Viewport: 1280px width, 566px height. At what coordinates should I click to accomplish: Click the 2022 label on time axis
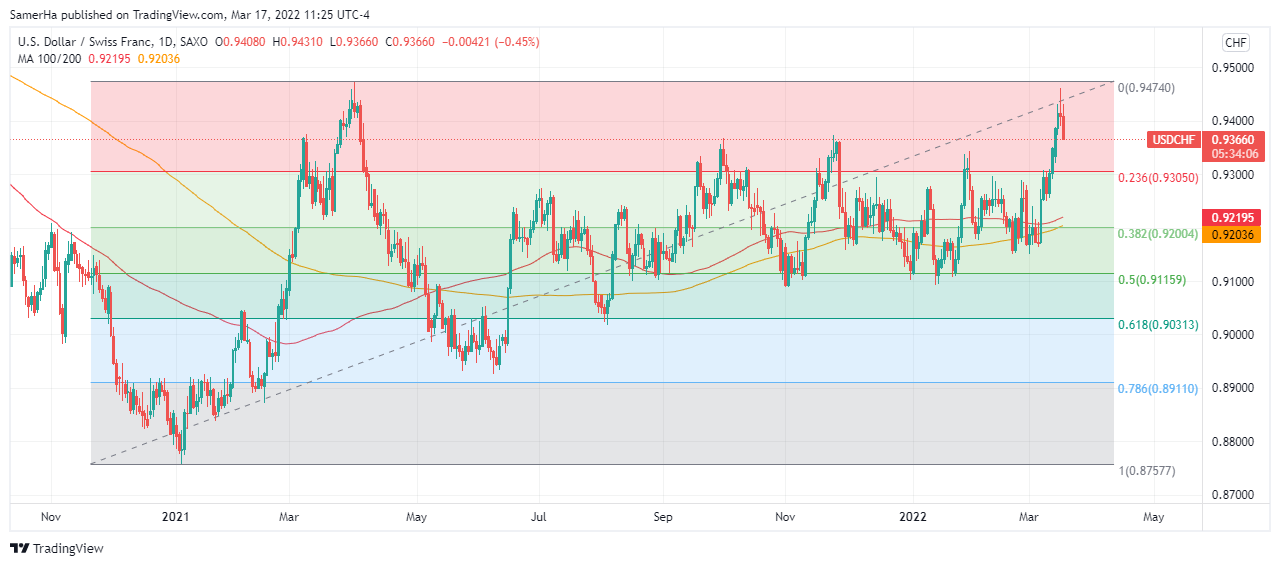[911, 517]
